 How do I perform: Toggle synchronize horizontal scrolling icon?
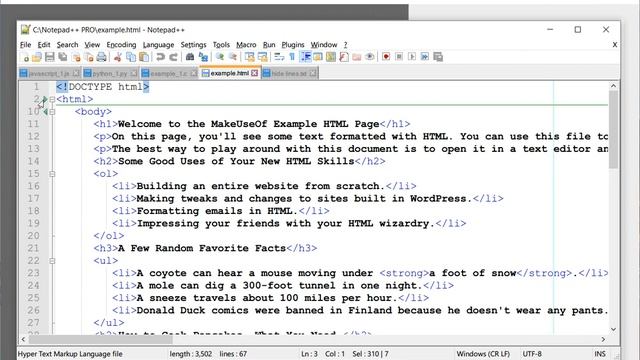coord(262,57)
